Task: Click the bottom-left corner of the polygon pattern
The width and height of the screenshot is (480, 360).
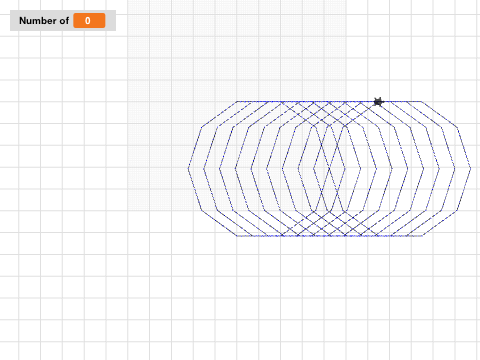Action: pyautogui.click(x=237, y=236)
